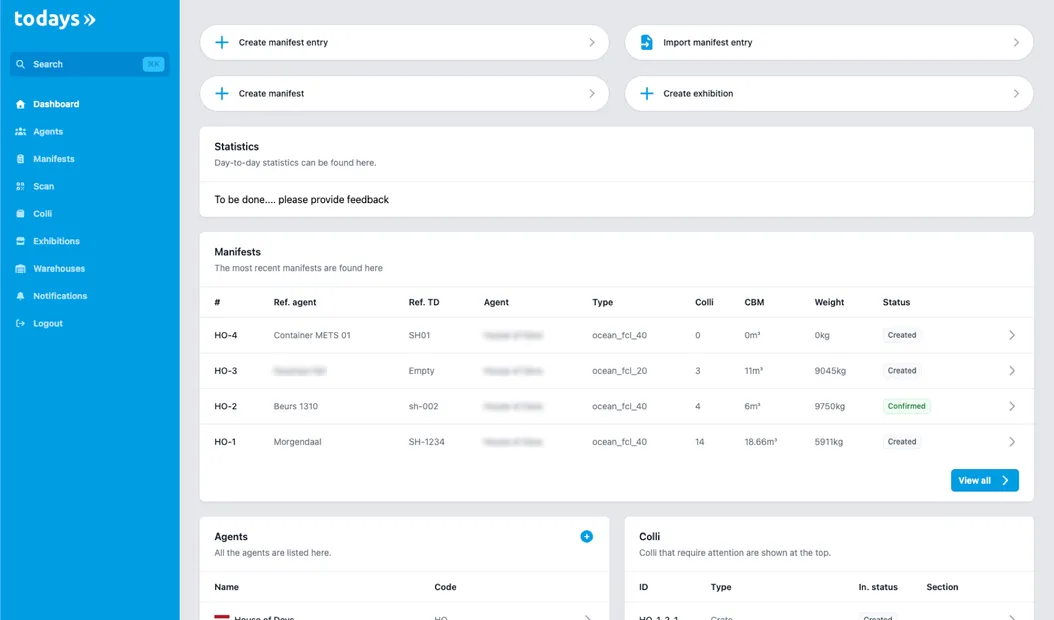Screen dimensions: 1054x620
Task: Click Created status badge in HO-3 row
Action: 901,371
